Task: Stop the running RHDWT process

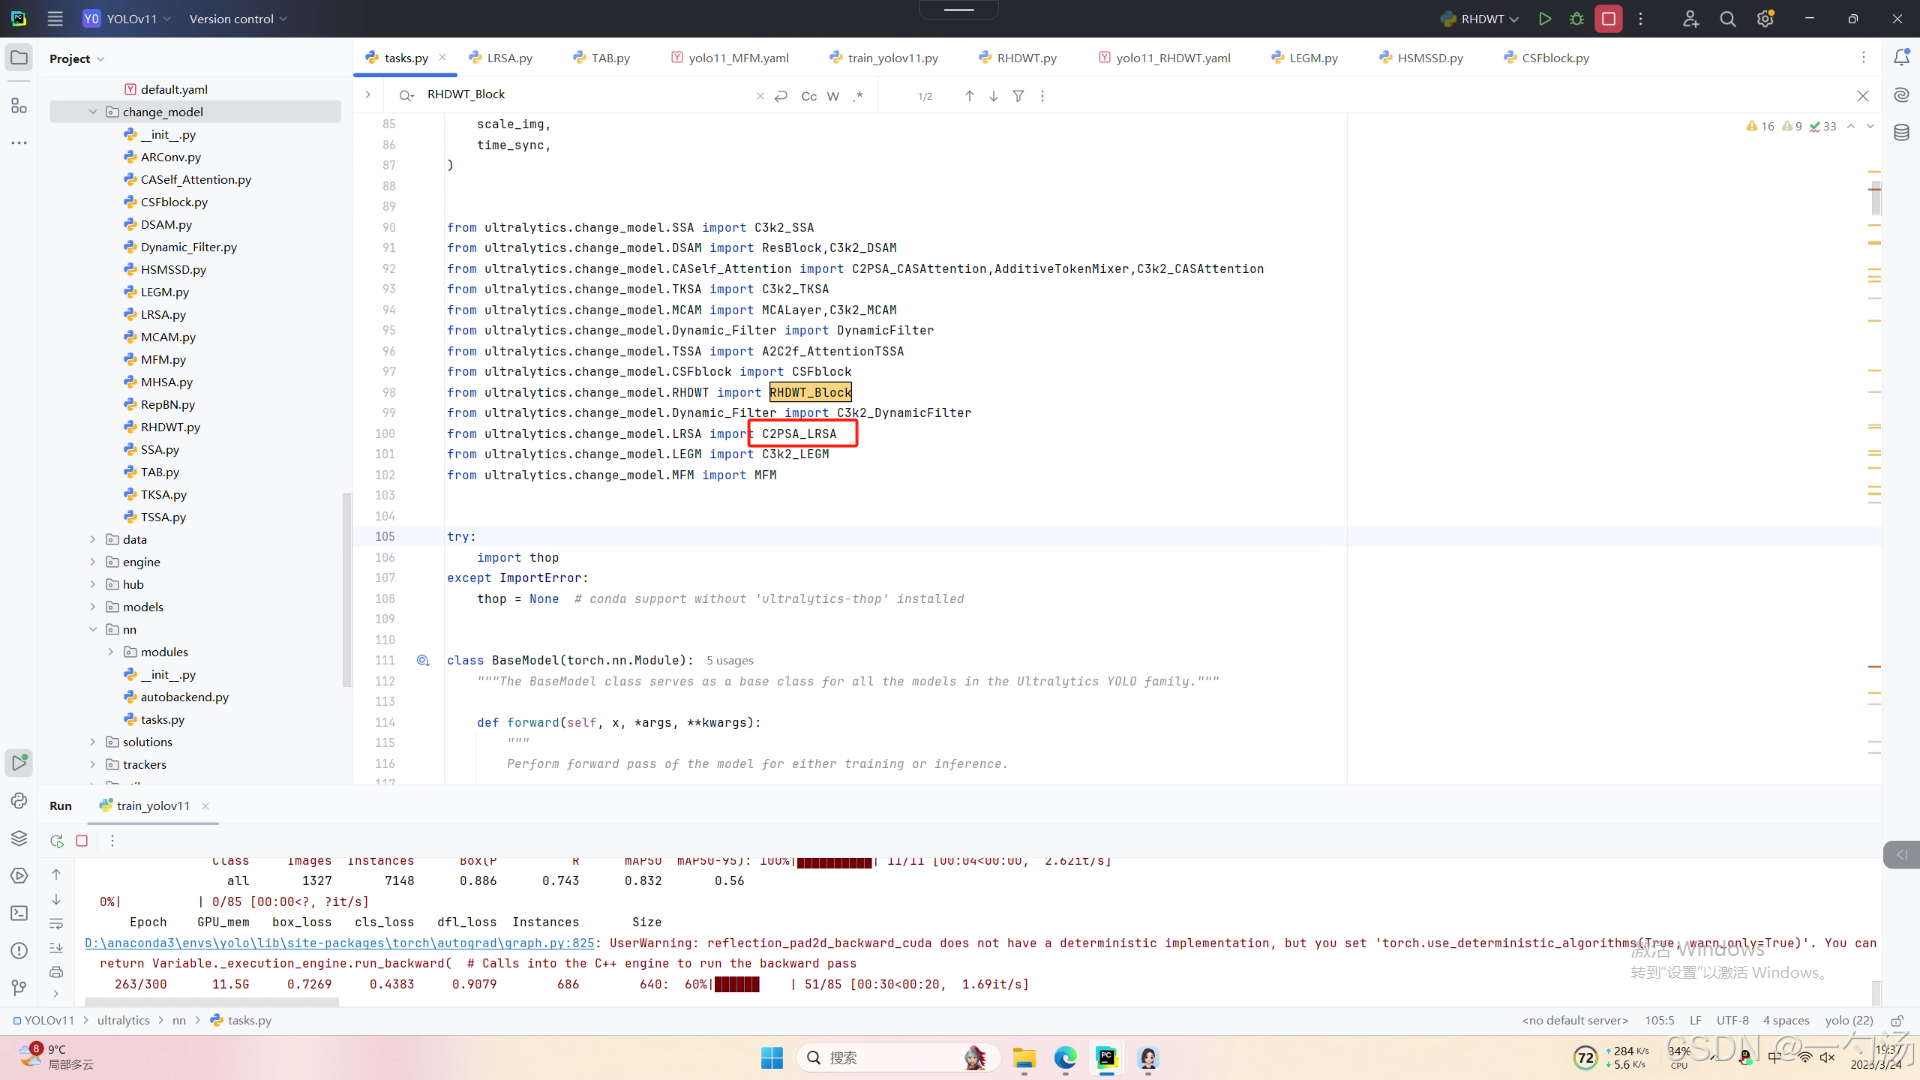Action: click(1609, 19)
